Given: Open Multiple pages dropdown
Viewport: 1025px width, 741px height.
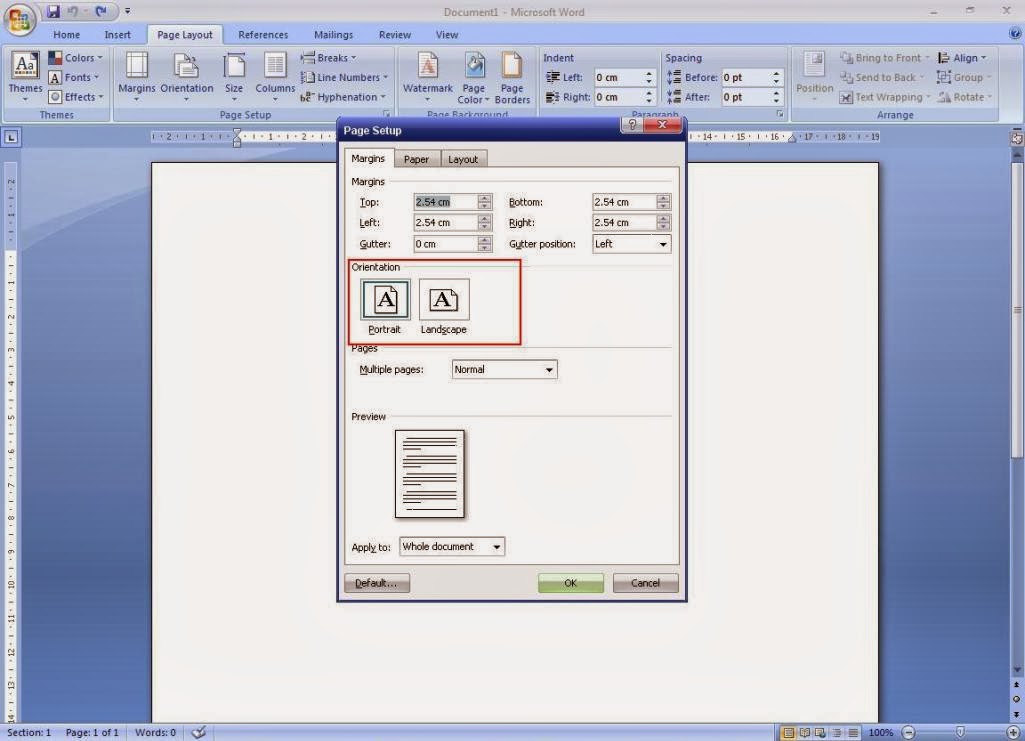Looking at the screenshot, I should click(x=504, y=369).
